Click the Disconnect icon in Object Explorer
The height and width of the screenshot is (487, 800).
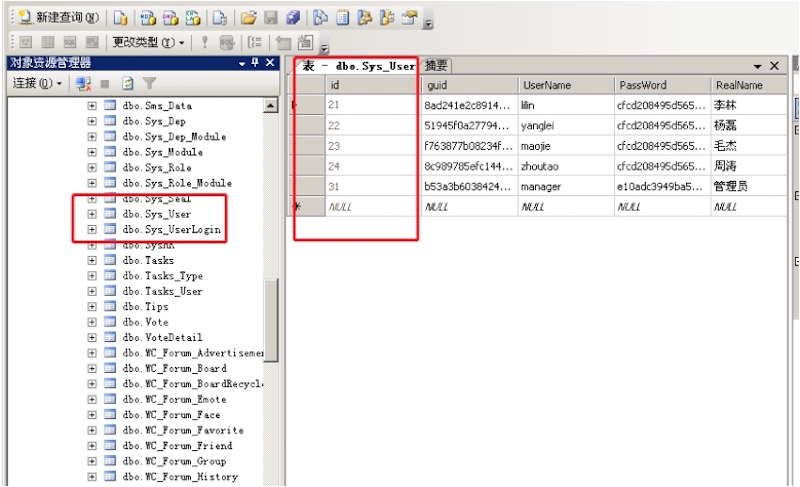[84, 84]
